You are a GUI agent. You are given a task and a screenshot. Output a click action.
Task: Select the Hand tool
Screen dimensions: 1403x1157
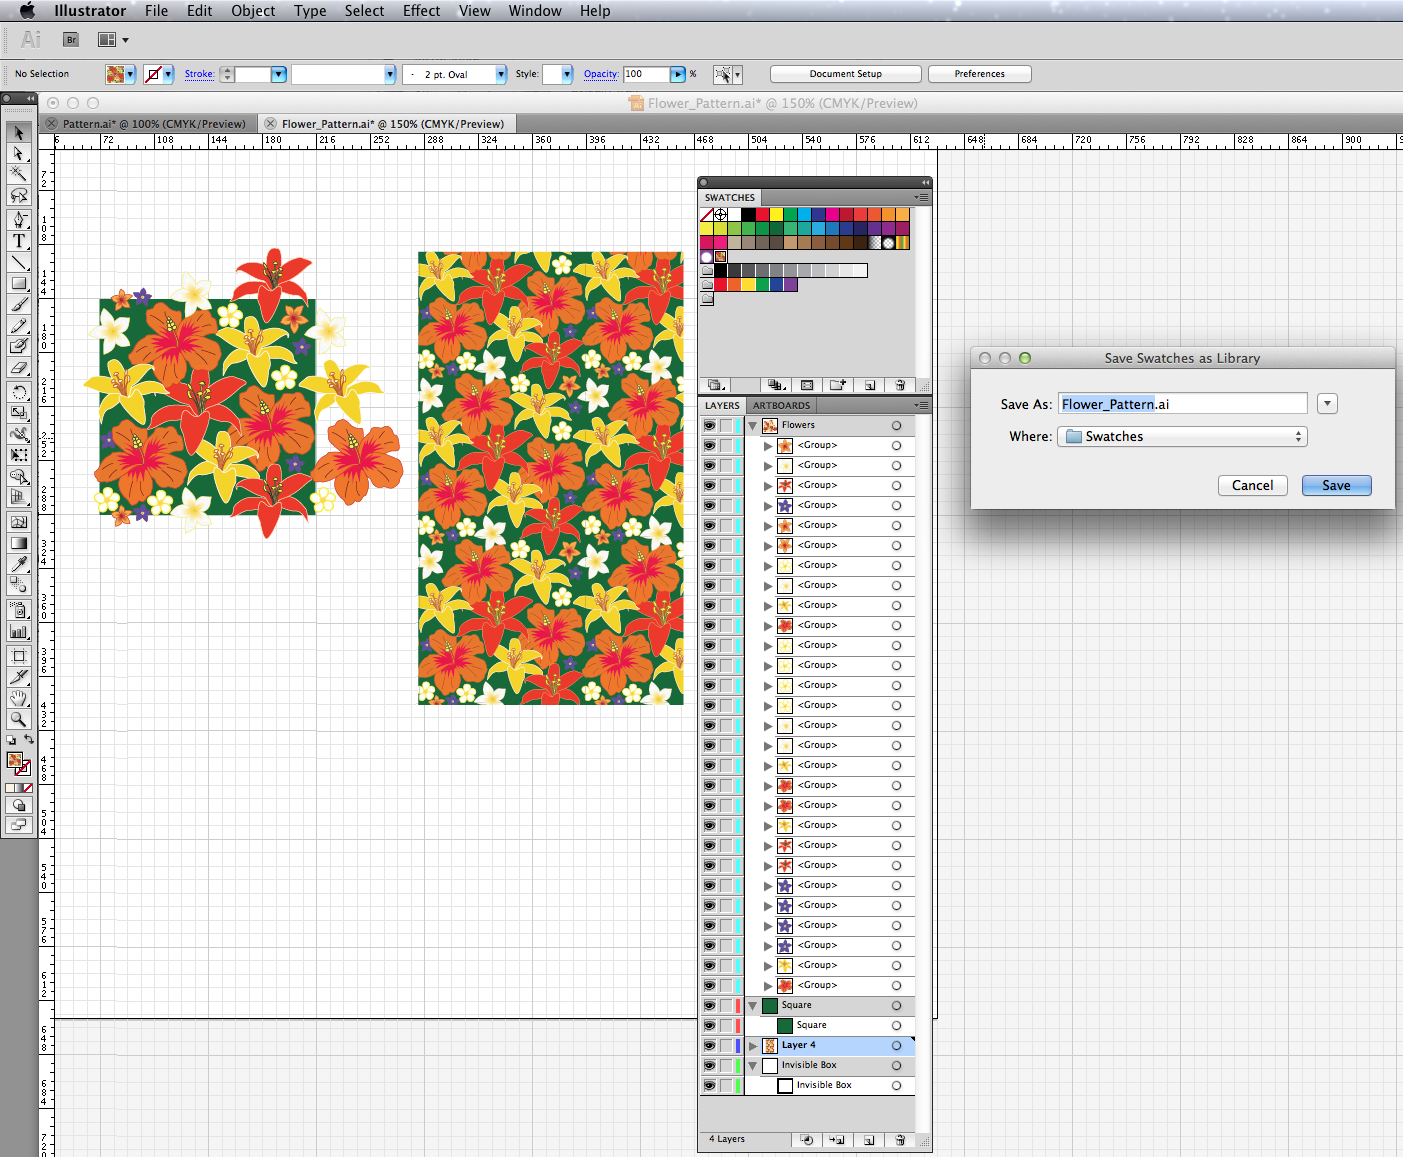pyautogui.click(x=18, y=698)
